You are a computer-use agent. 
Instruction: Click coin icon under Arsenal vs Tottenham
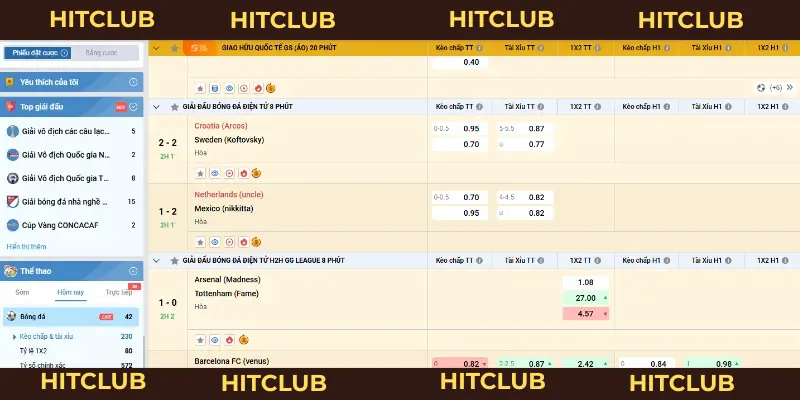click(243, 339)
